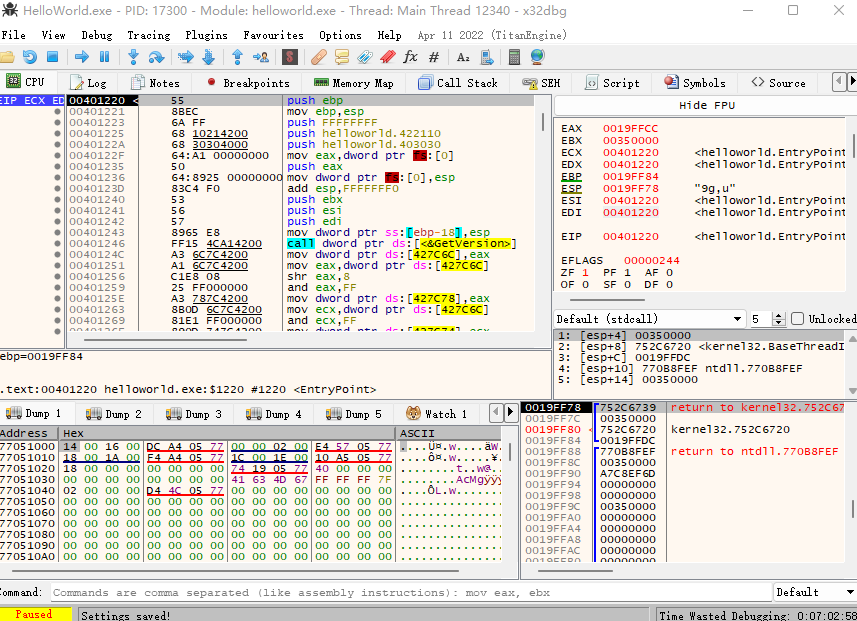857x621 pixels.
Task: Switch to the Breakpoints tab
Action: click(x=249, y=83)
